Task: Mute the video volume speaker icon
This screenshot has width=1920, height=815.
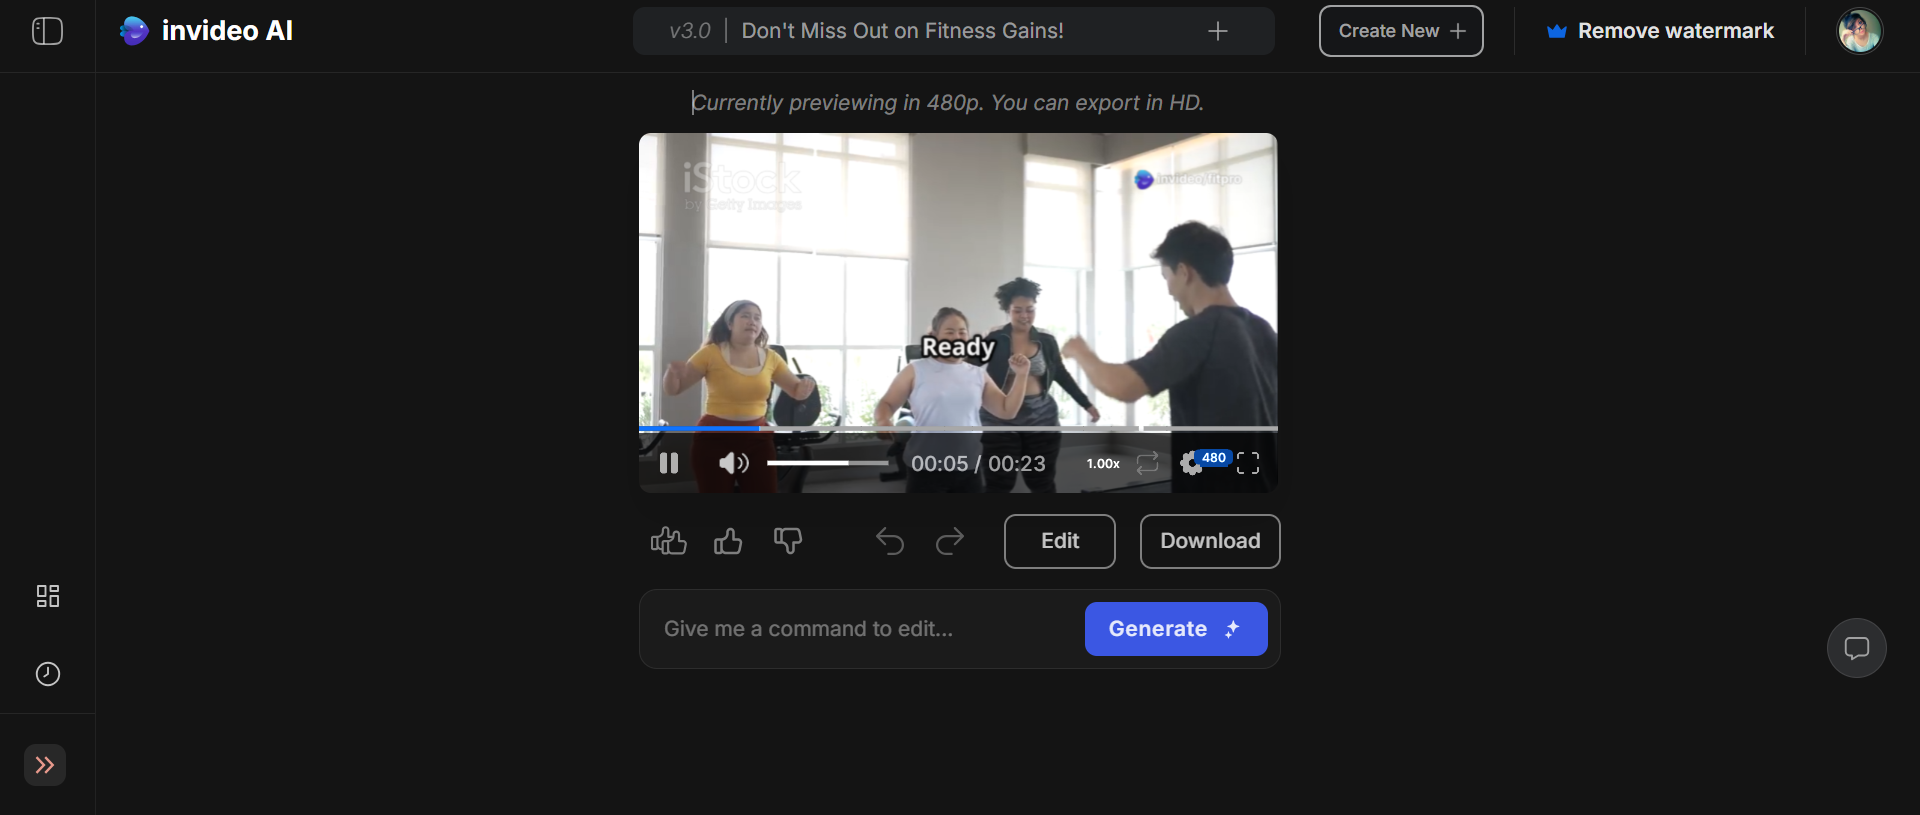Action: (x=733, y=463)
